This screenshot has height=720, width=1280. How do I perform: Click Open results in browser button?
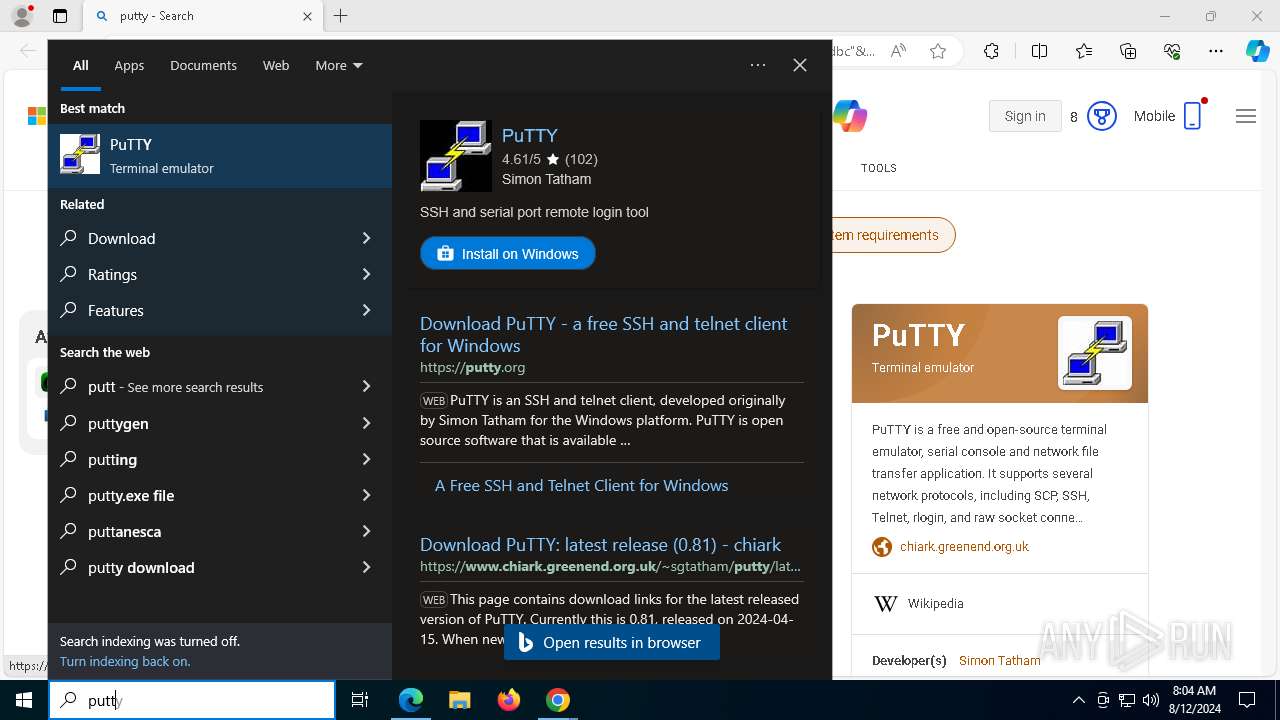coord(612,643)
